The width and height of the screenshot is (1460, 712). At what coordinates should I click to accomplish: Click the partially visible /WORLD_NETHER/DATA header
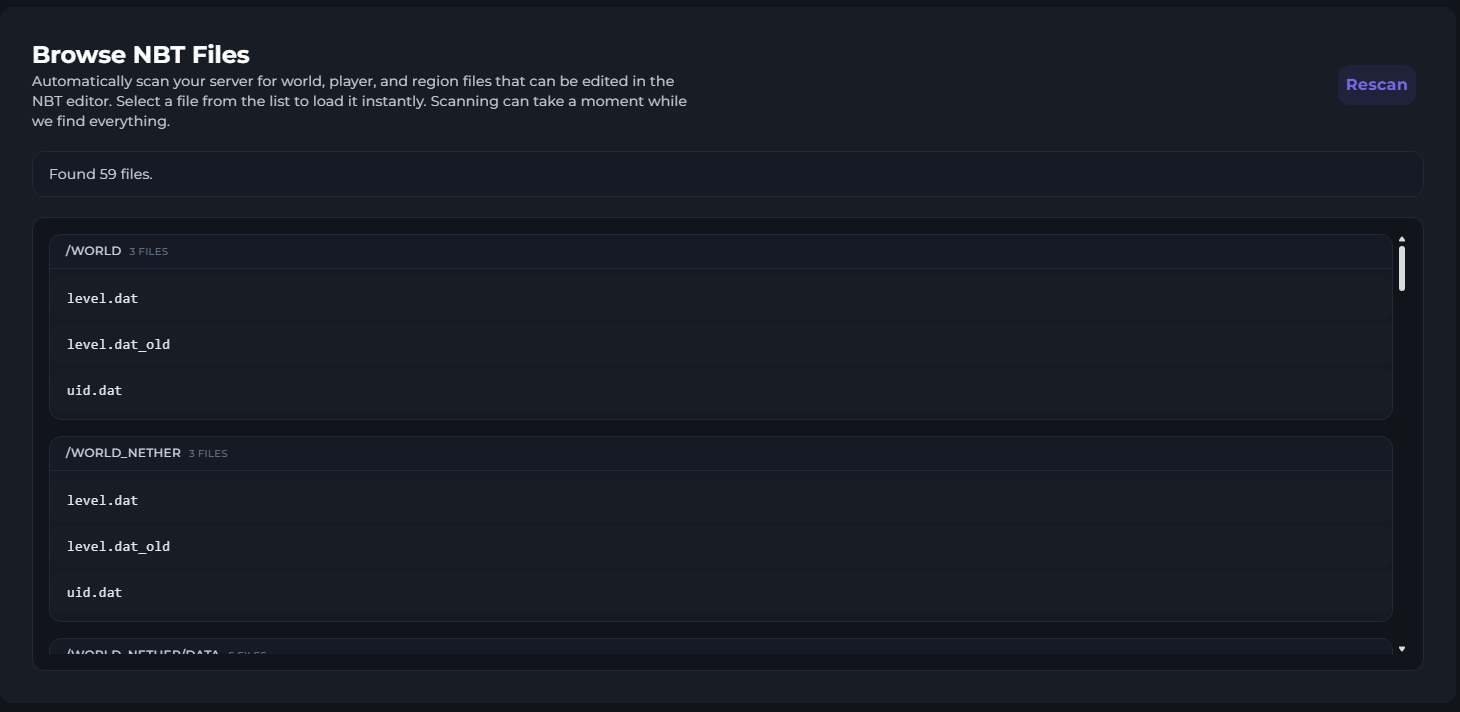pos(142,652)
